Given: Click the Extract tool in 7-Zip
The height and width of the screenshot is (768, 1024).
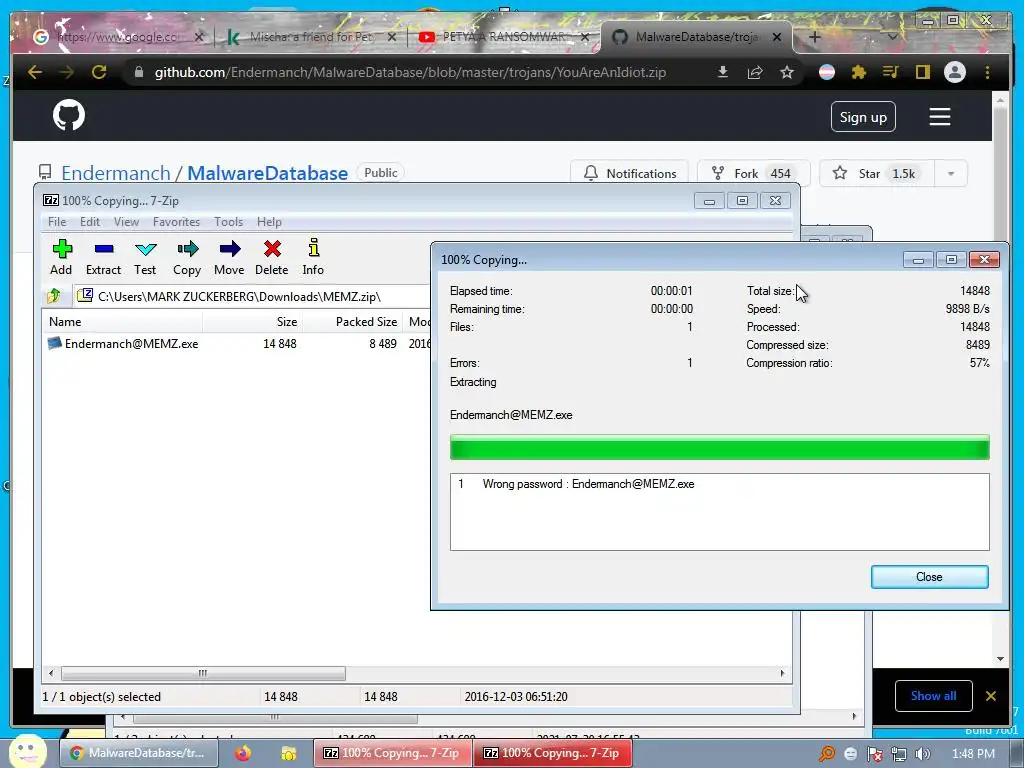Looking at the screenshot, I should [103, 257].
